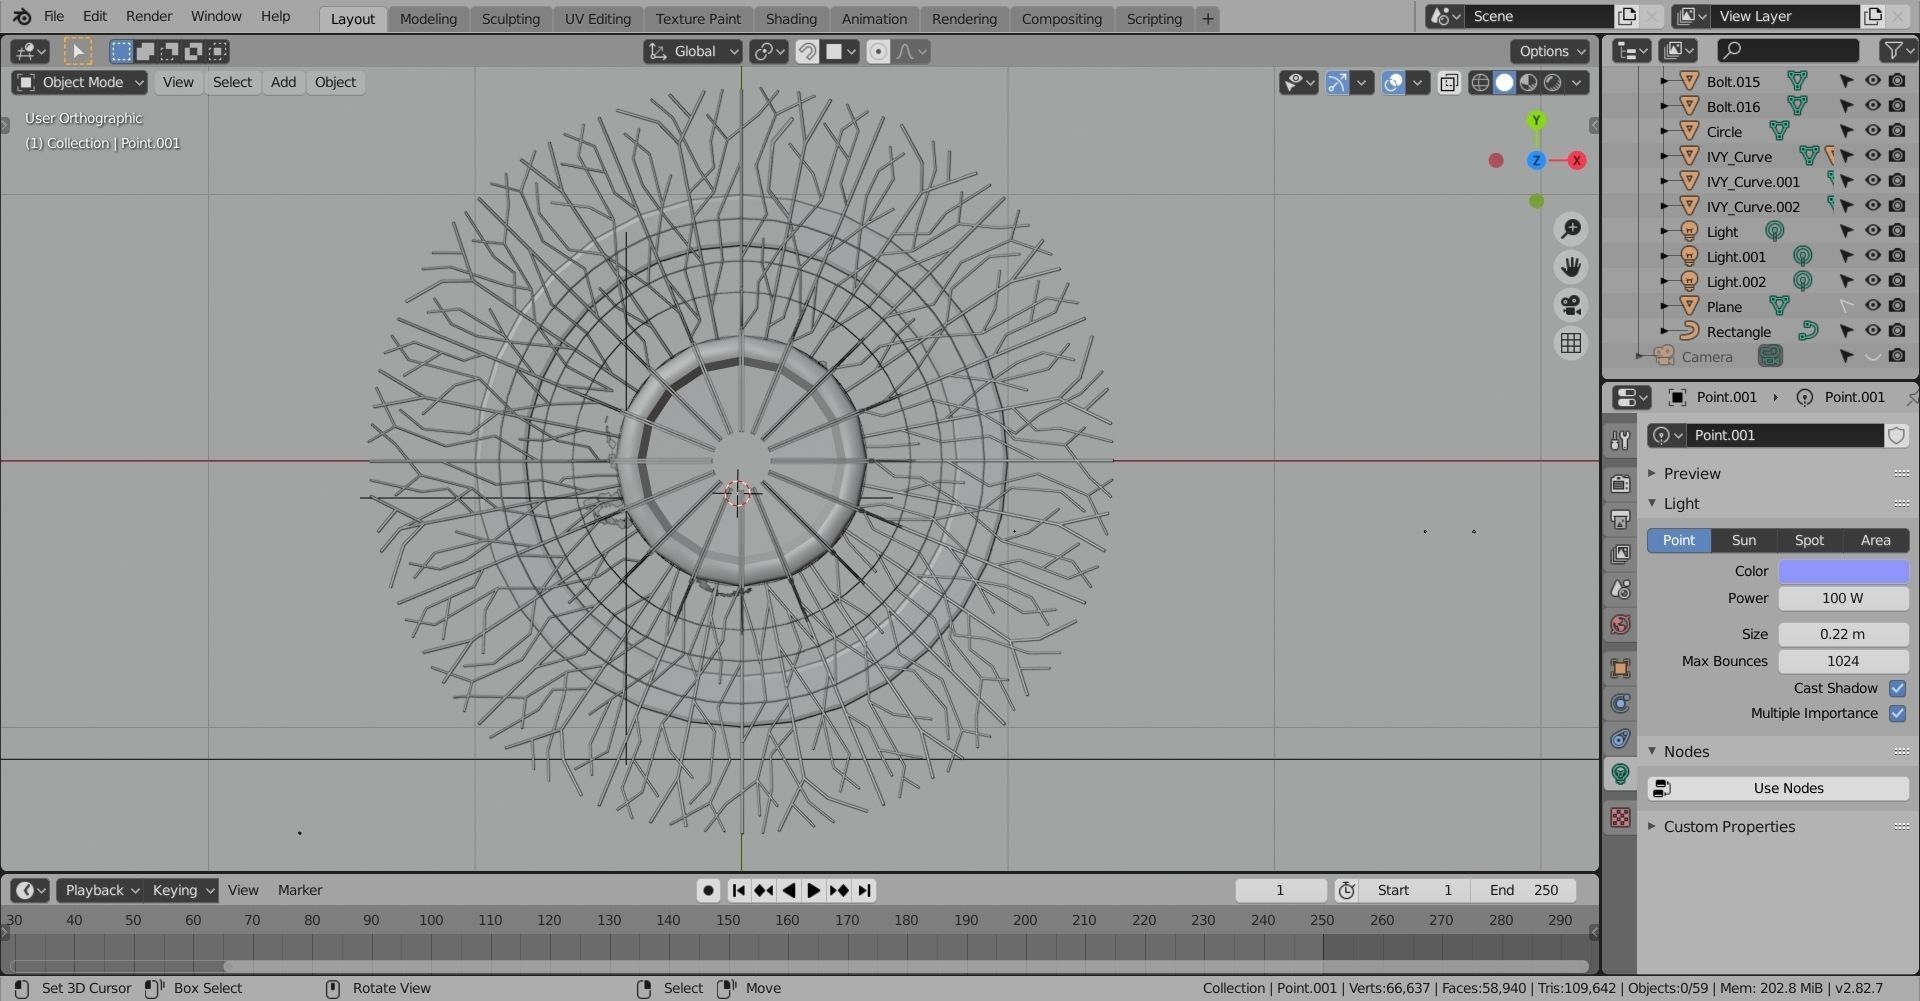Disable the Multiple Importance checkbox
Viewport: 1920px width, 1001px height.
1897,713
